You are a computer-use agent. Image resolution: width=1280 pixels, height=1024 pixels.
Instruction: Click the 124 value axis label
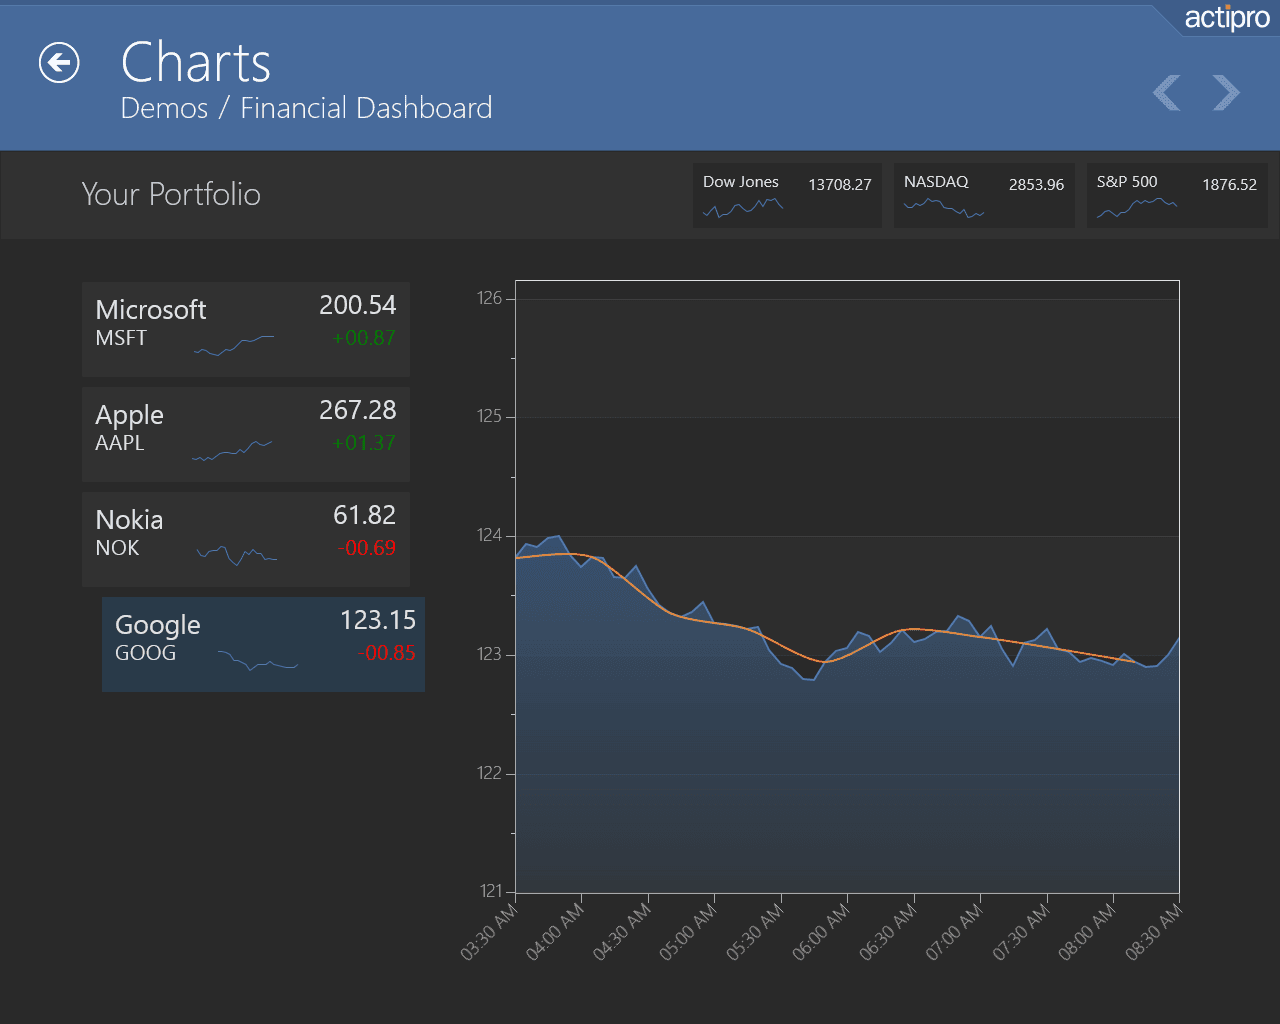489,535
